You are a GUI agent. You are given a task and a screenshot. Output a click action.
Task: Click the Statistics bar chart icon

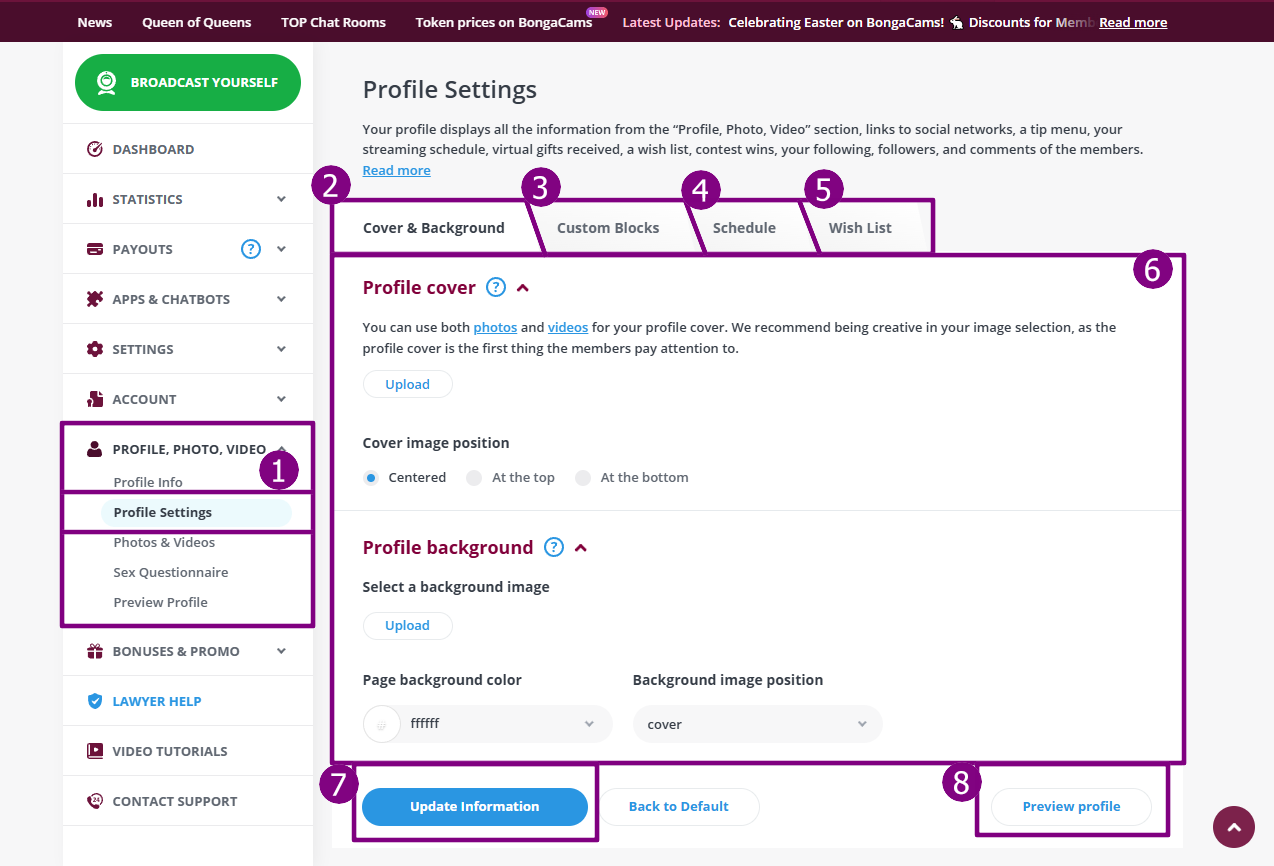tap(95, 199)
